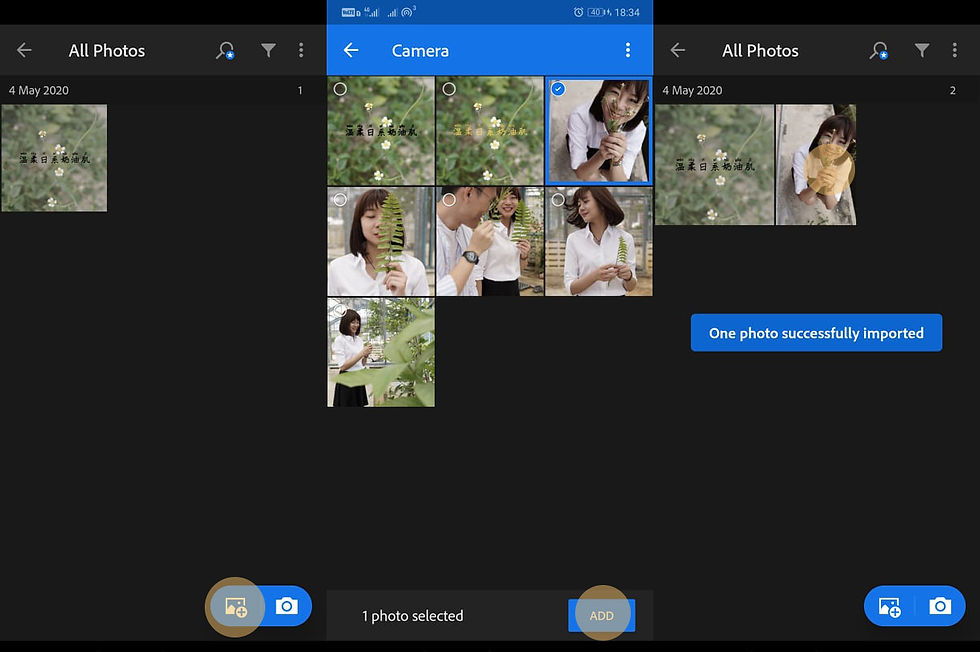
Task: Tap the "4 May 2020" date on the left screen
Action: point(39,90)
